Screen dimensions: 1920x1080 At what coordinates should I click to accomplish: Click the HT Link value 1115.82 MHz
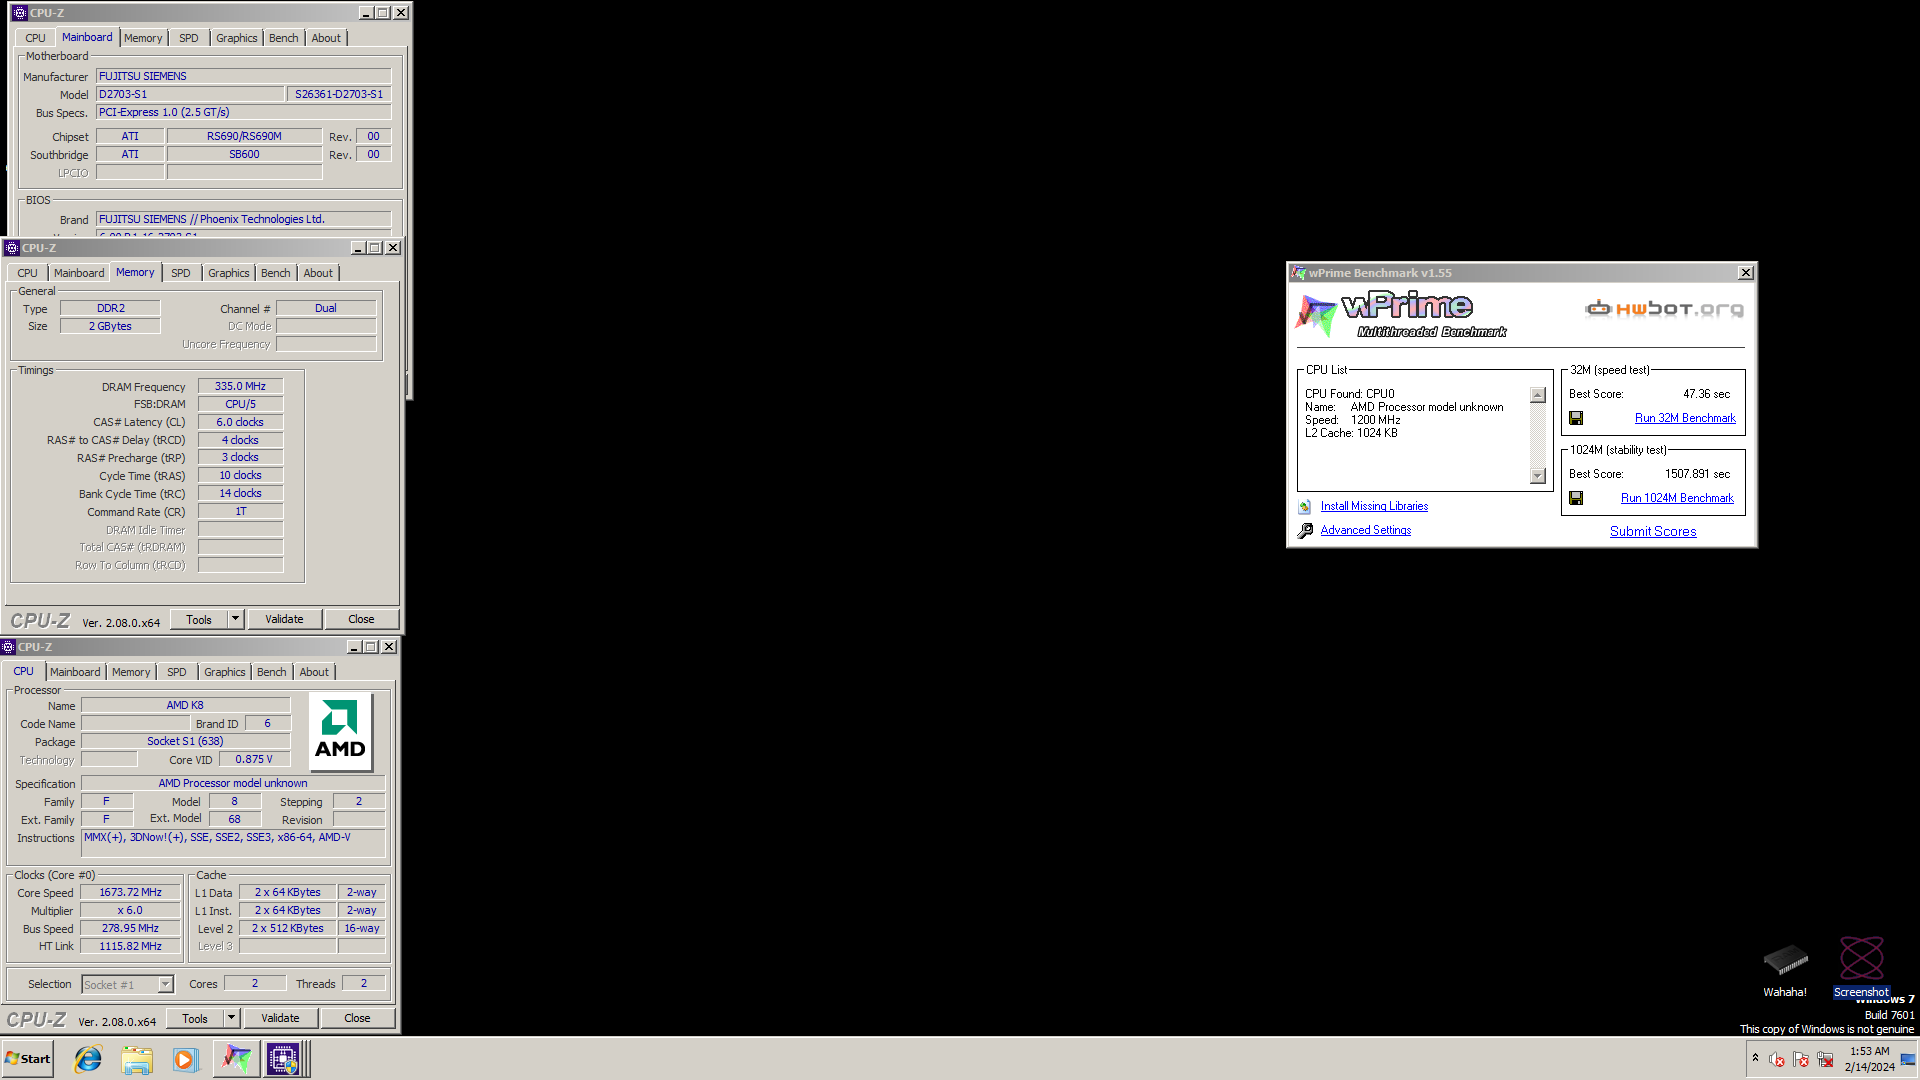tap(130, 946)
